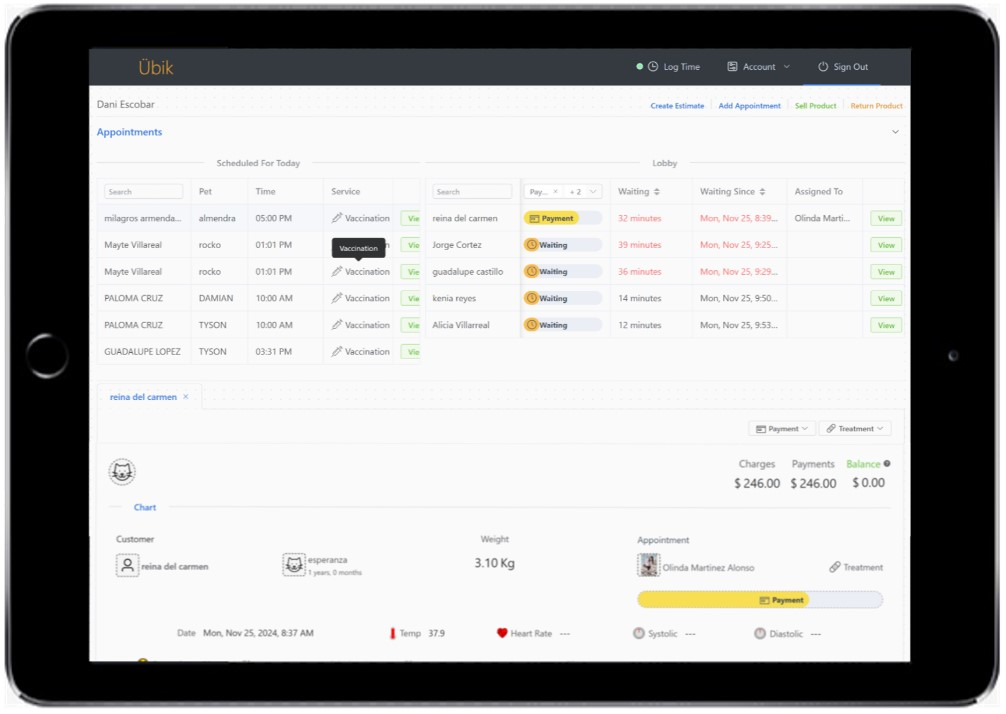Collapse the Appointments section chevron
Screen dimensions: 1006x714
point(895,132)
